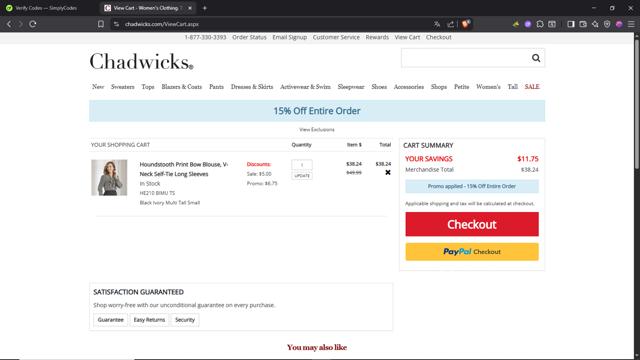Click the Email Signup link

(x=289, y=37)
